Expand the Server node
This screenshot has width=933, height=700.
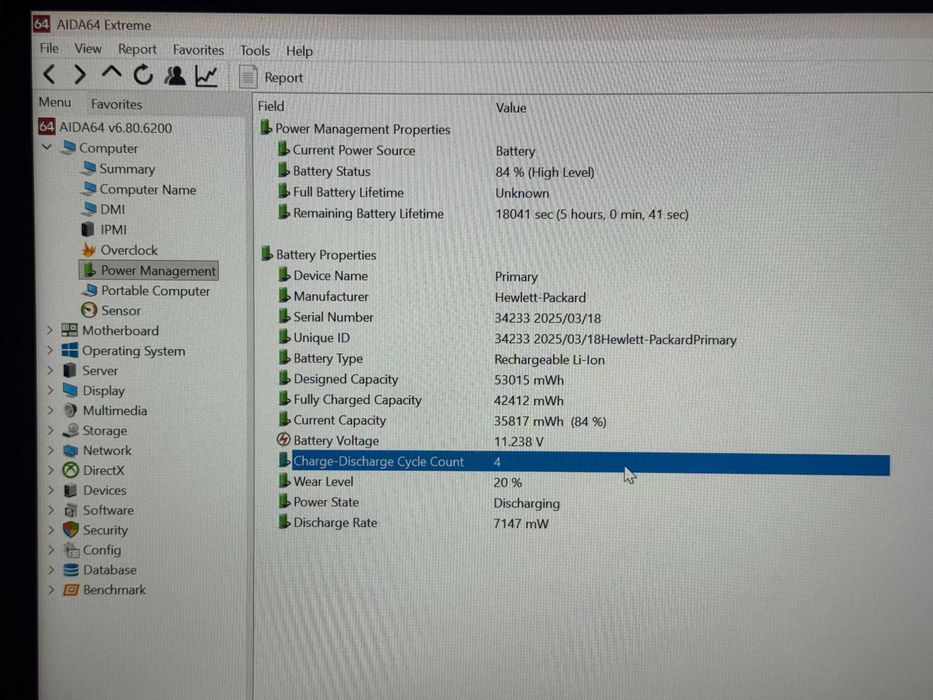(x=50, y=370)
